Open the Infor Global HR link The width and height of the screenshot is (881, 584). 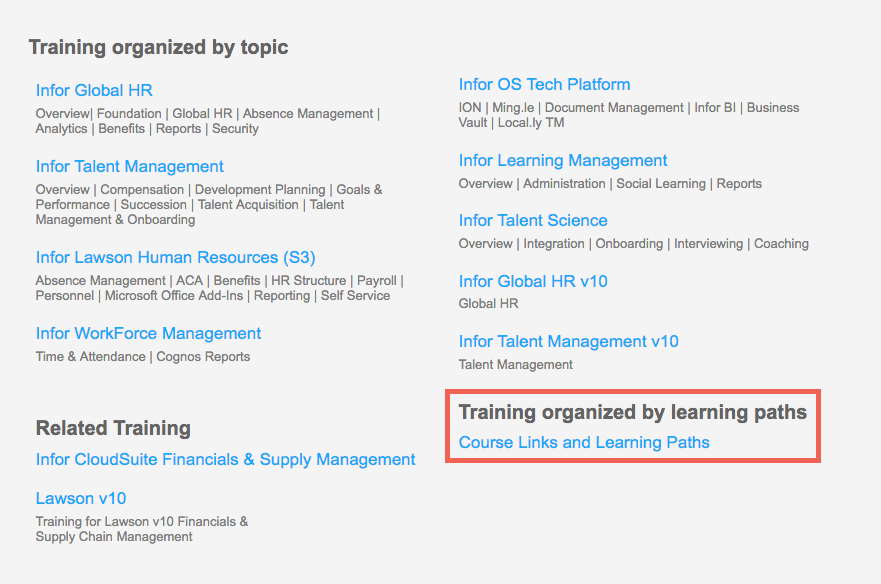(94, 90)
